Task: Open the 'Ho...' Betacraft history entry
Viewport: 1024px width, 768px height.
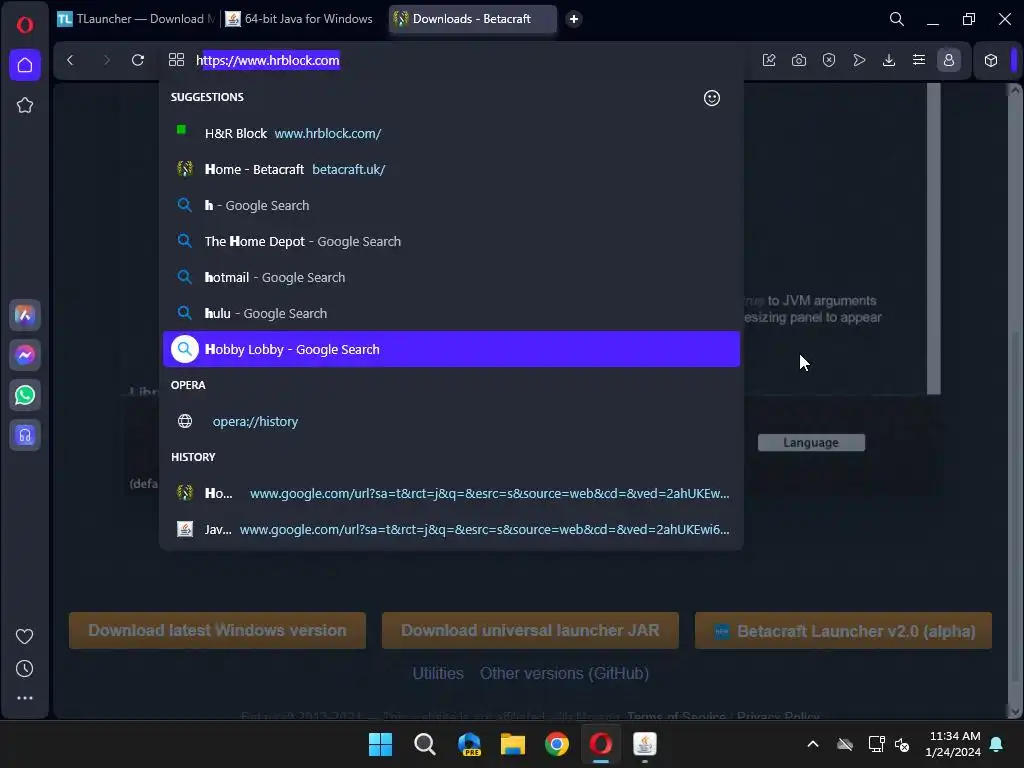Action: coord(451,493)
